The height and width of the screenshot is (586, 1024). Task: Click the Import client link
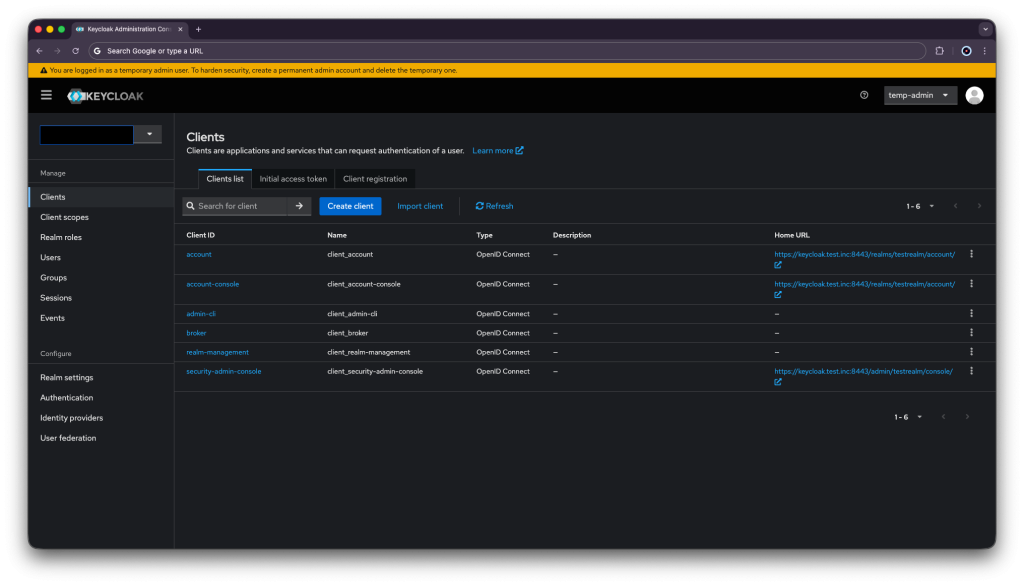420,206
